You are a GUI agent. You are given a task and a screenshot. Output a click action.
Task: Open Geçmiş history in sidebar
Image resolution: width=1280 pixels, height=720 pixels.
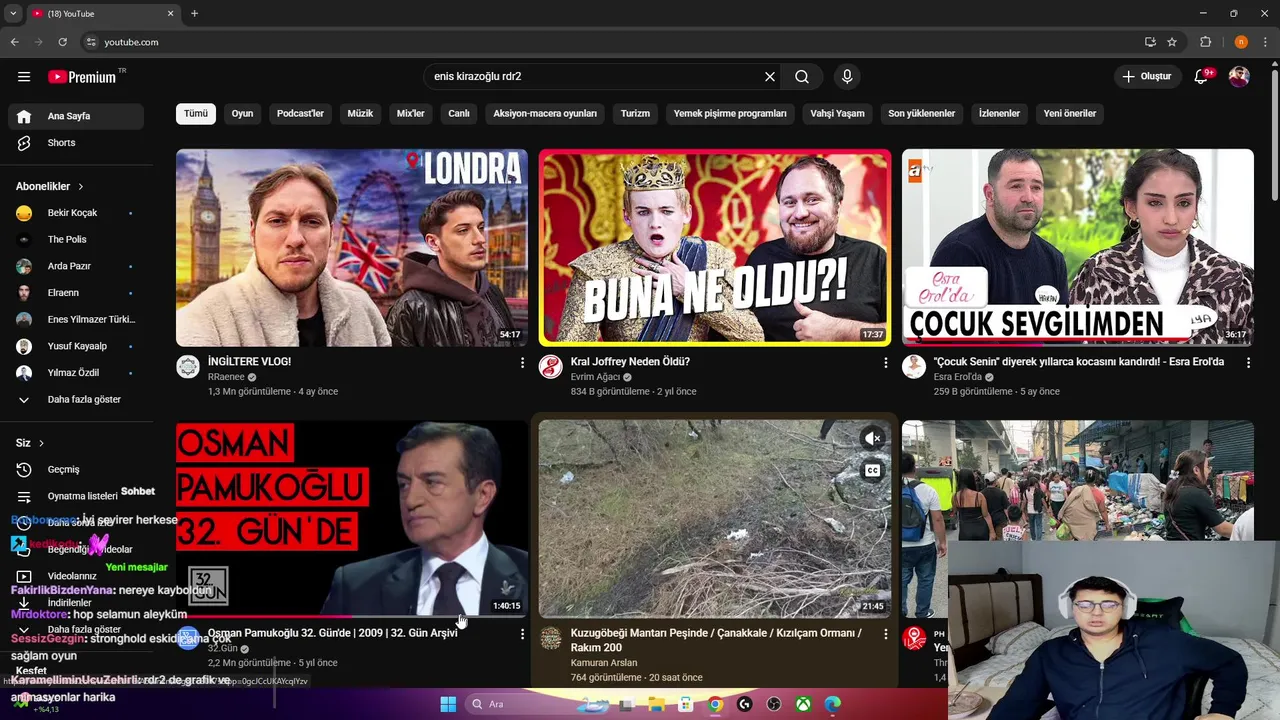(76, 470)
